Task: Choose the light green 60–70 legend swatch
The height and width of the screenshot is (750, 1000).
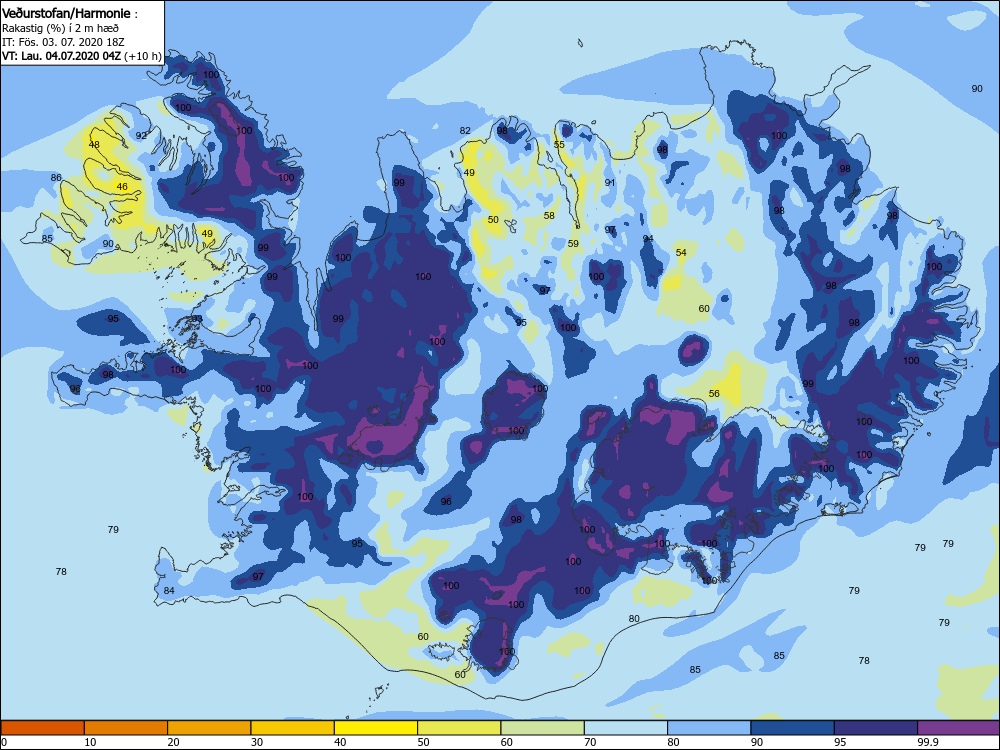Action: pos(543,728)
